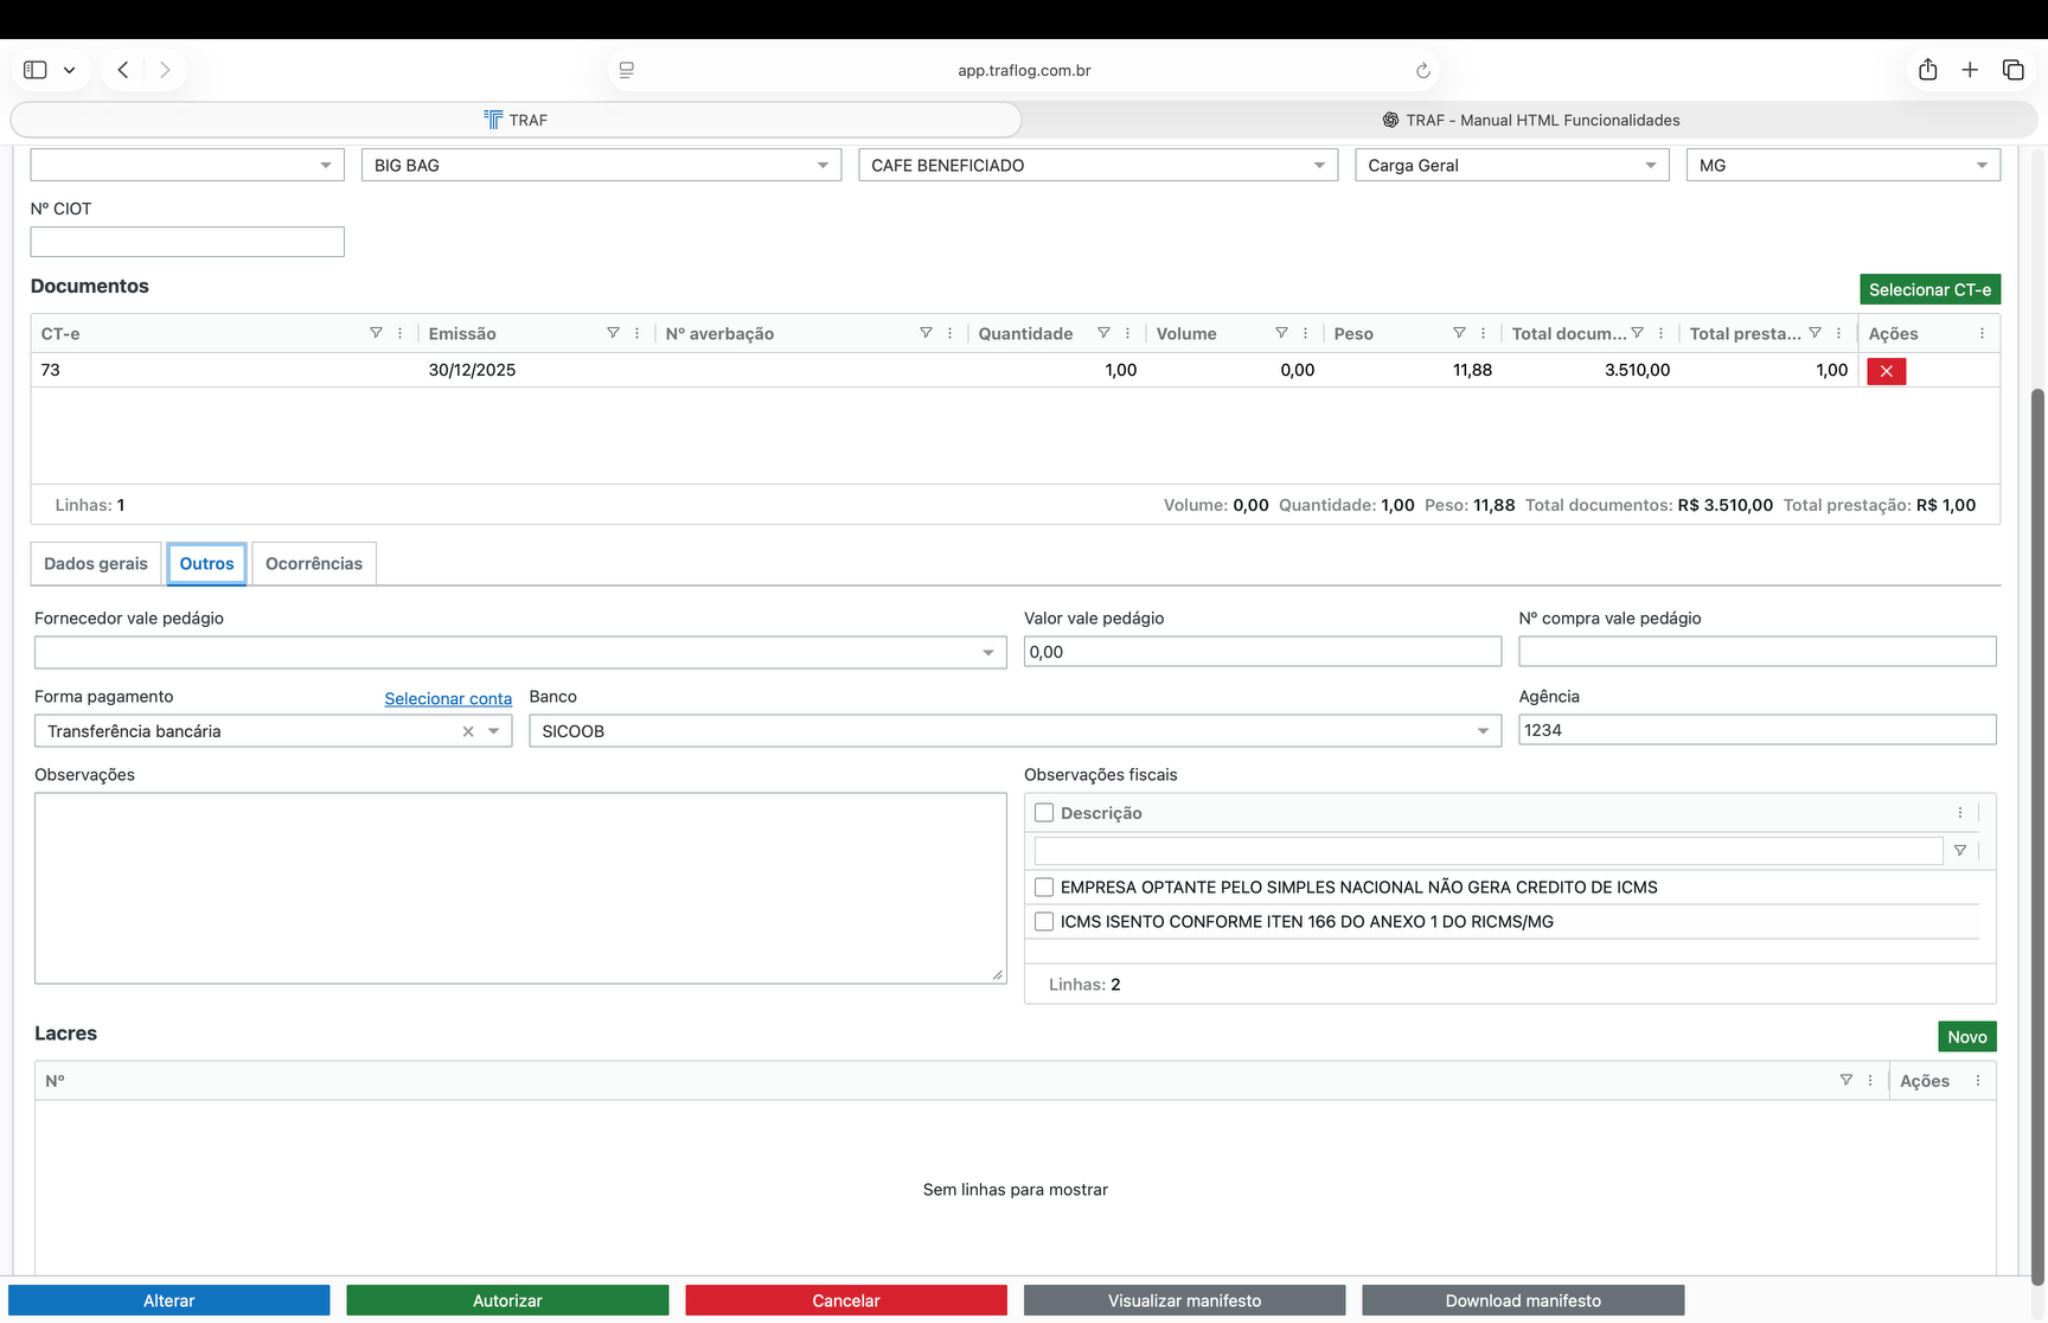
Task: Clear Forma pagamento with the X icon
Action: (468, 731)
